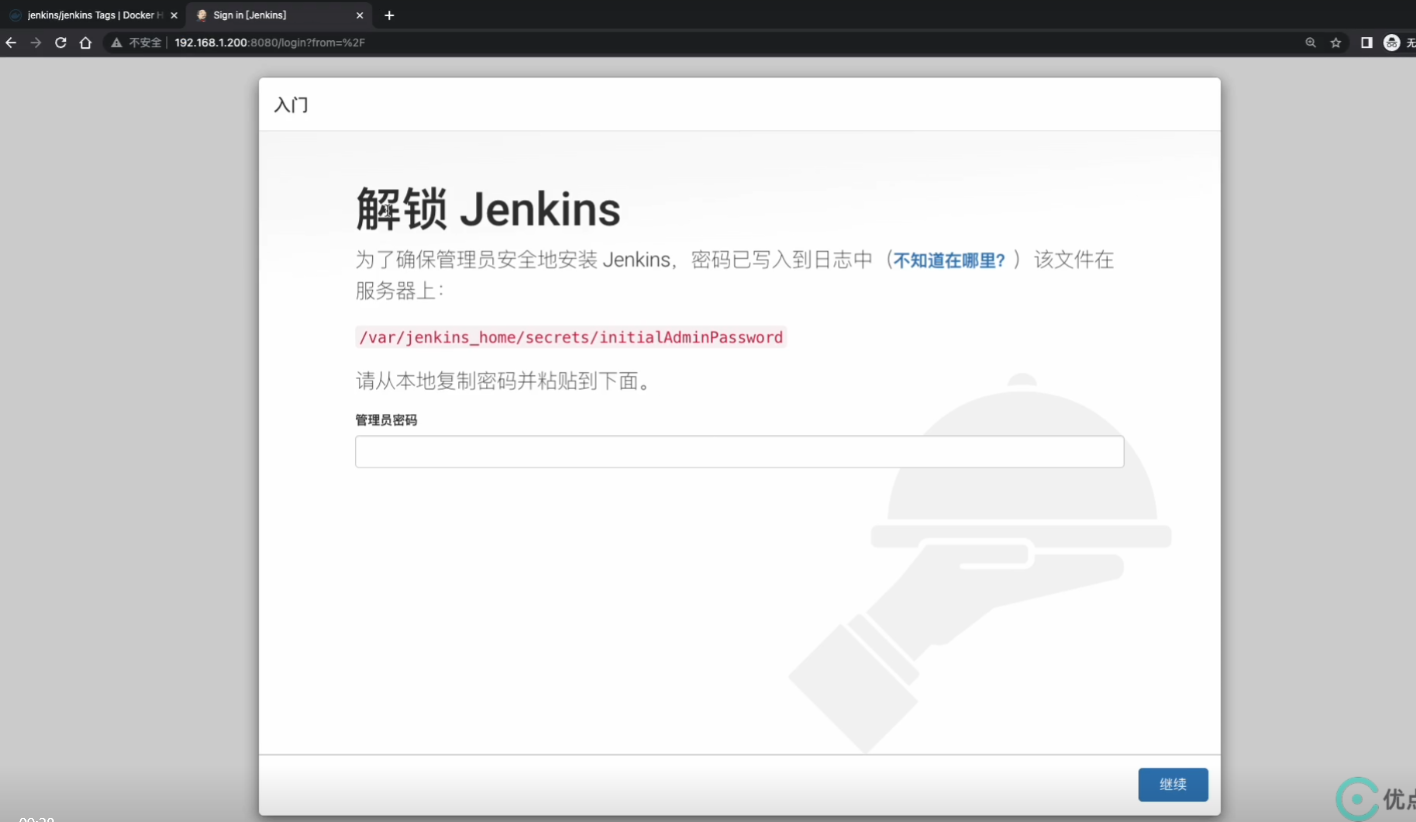Reload the Jenkins page
This screenshot has width=1416, height=822.
pos(60,43)
